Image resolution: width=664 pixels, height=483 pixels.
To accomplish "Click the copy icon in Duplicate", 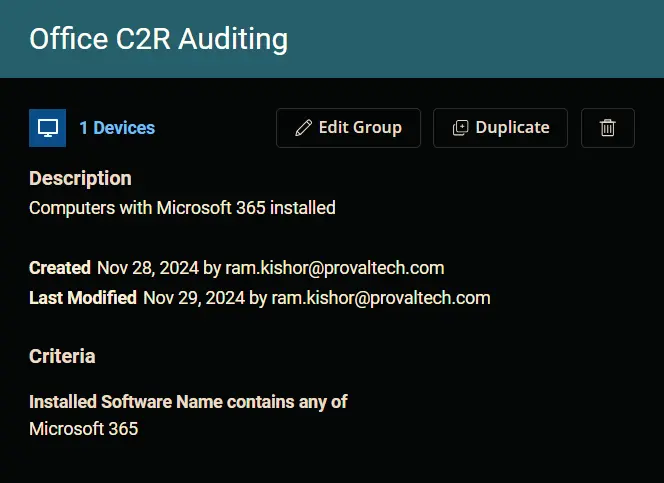I will point(460,128).
